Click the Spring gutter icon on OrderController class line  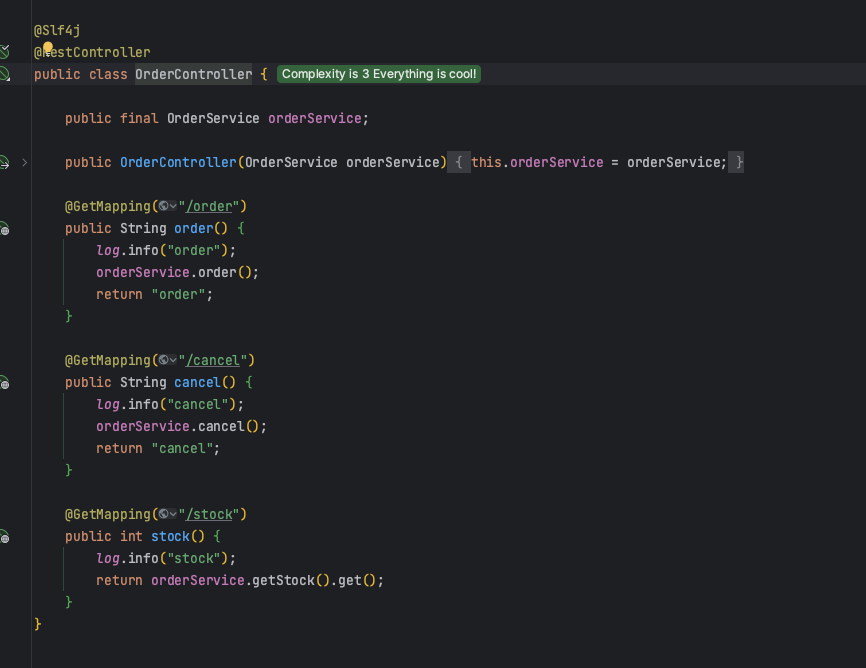[x=4, y=74]
